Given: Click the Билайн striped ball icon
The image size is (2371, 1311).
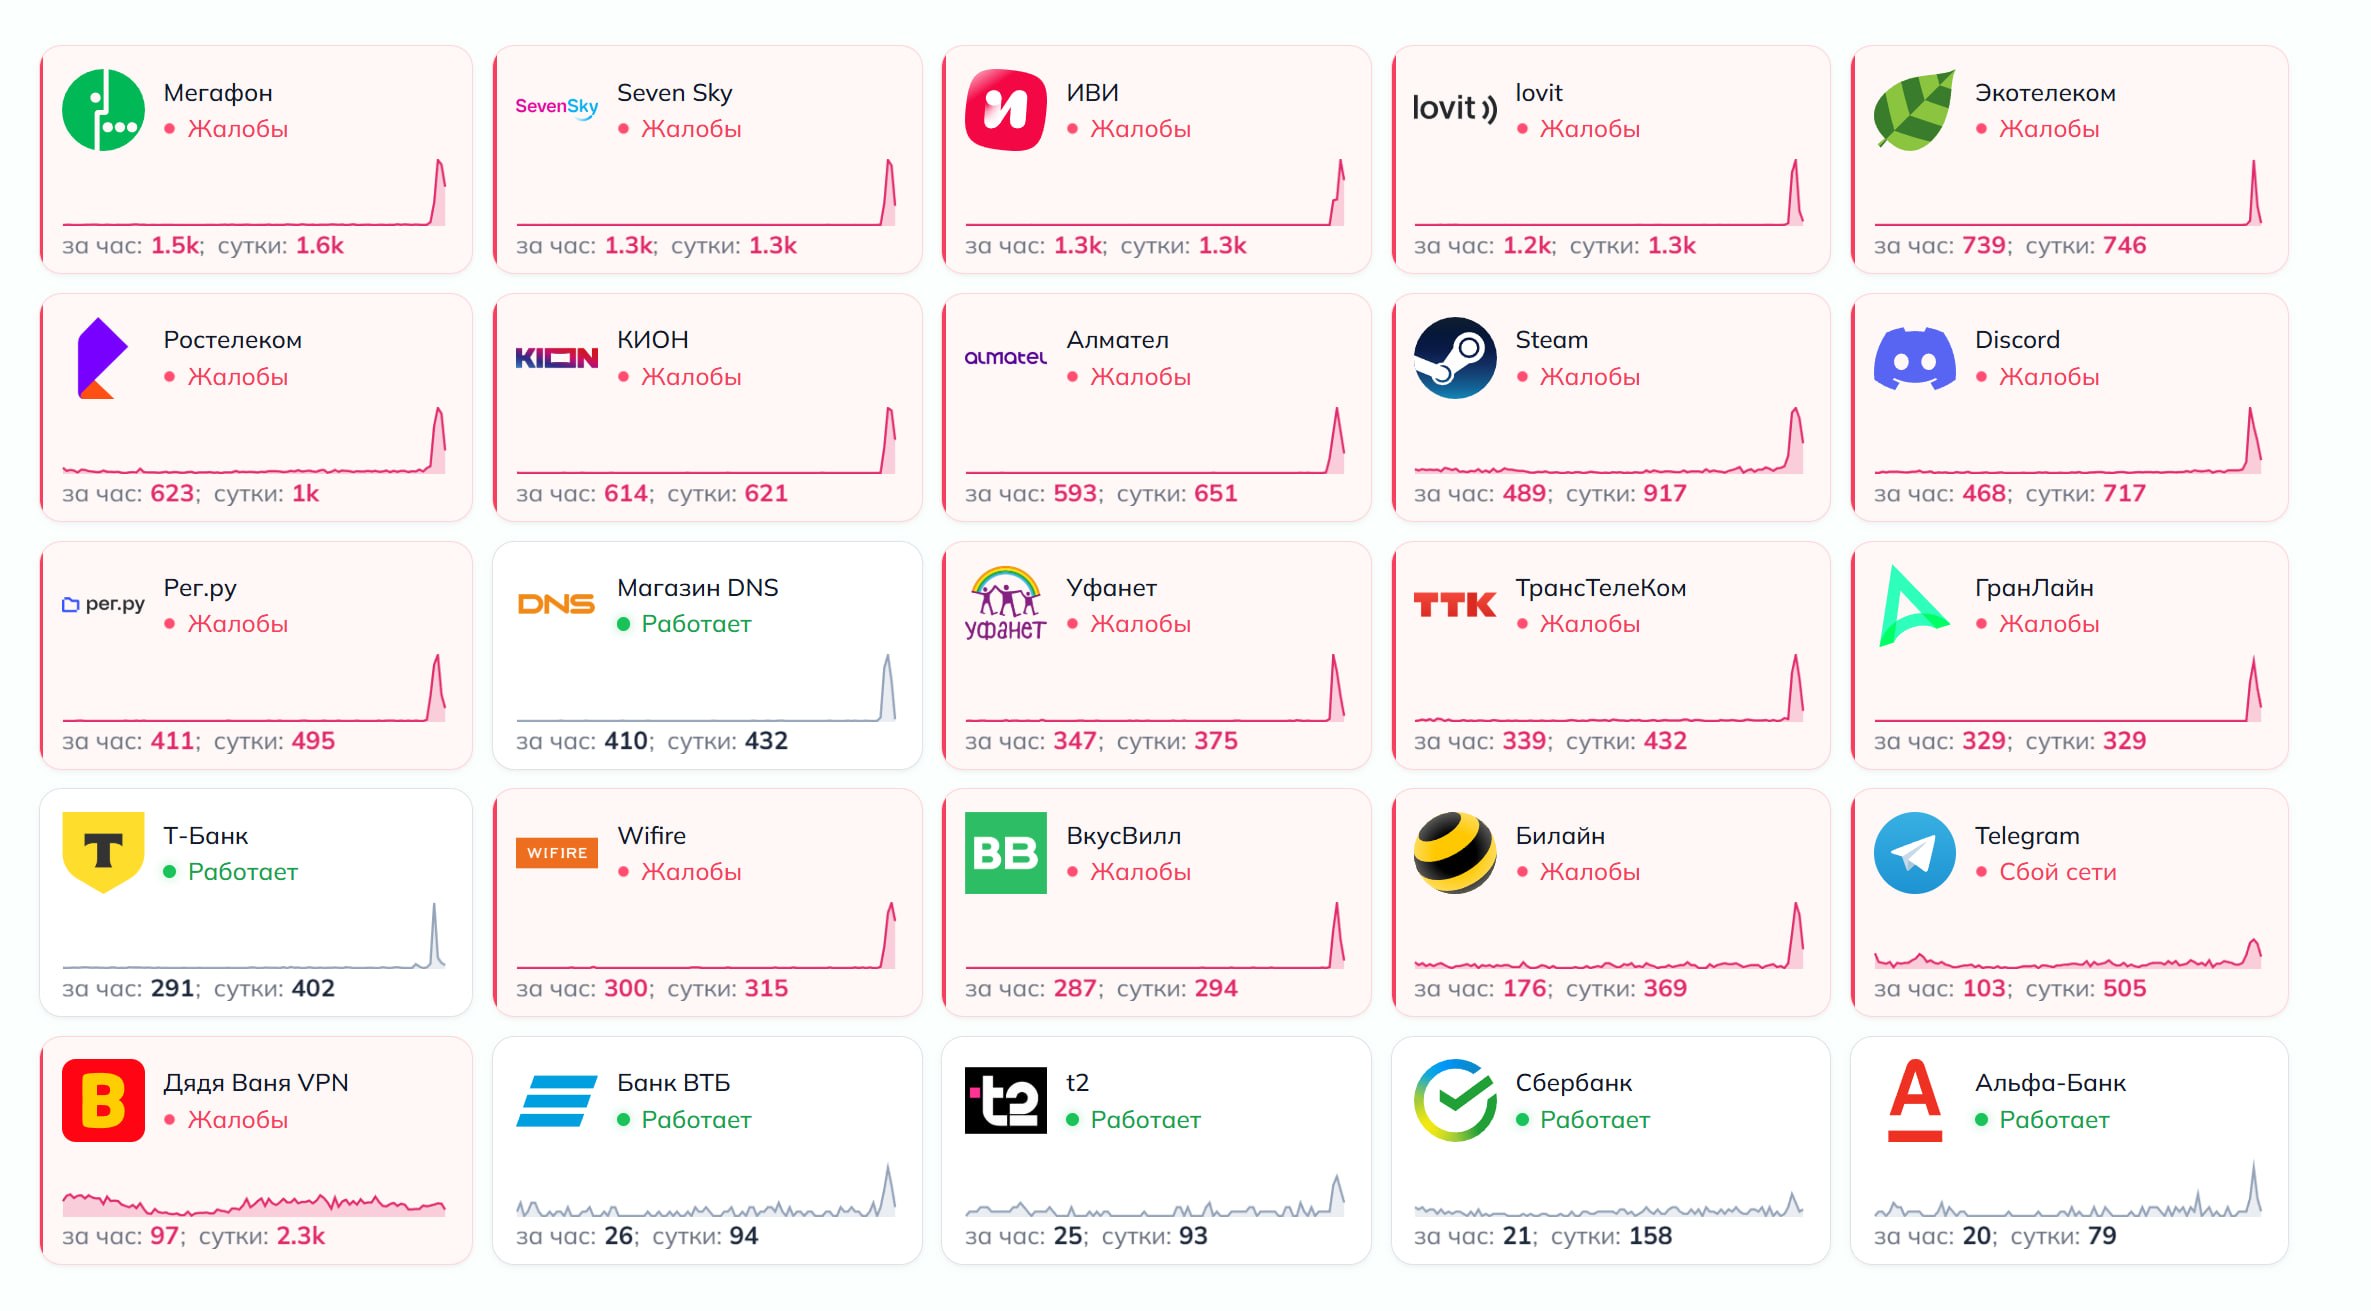Looking at the screenshot, I should (1455, 853).
